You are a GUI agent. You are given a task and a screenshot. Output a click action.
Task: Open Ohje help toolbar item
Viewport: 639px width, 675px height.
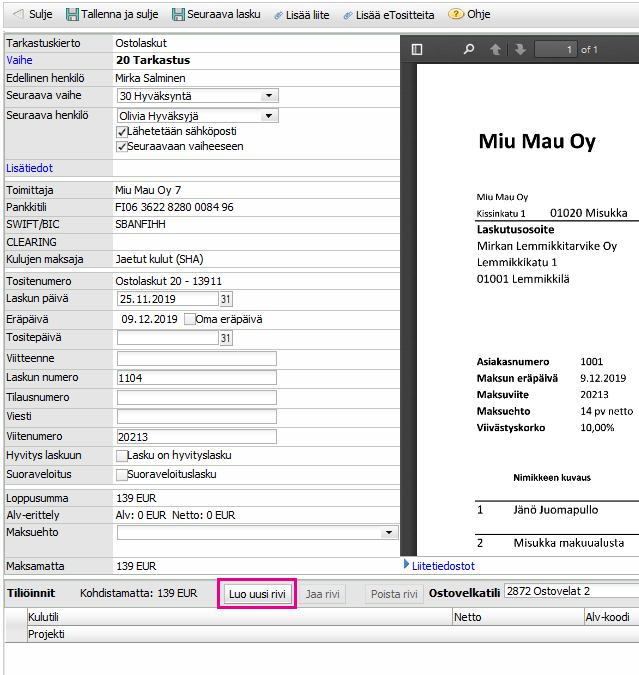(x=469, y=14)
